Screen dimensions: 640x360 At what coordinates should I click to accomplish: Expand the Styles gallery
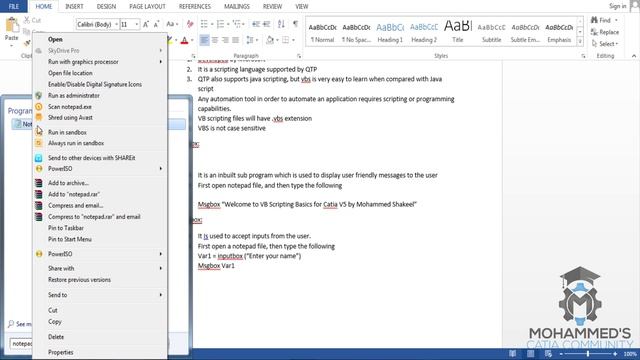580,41
